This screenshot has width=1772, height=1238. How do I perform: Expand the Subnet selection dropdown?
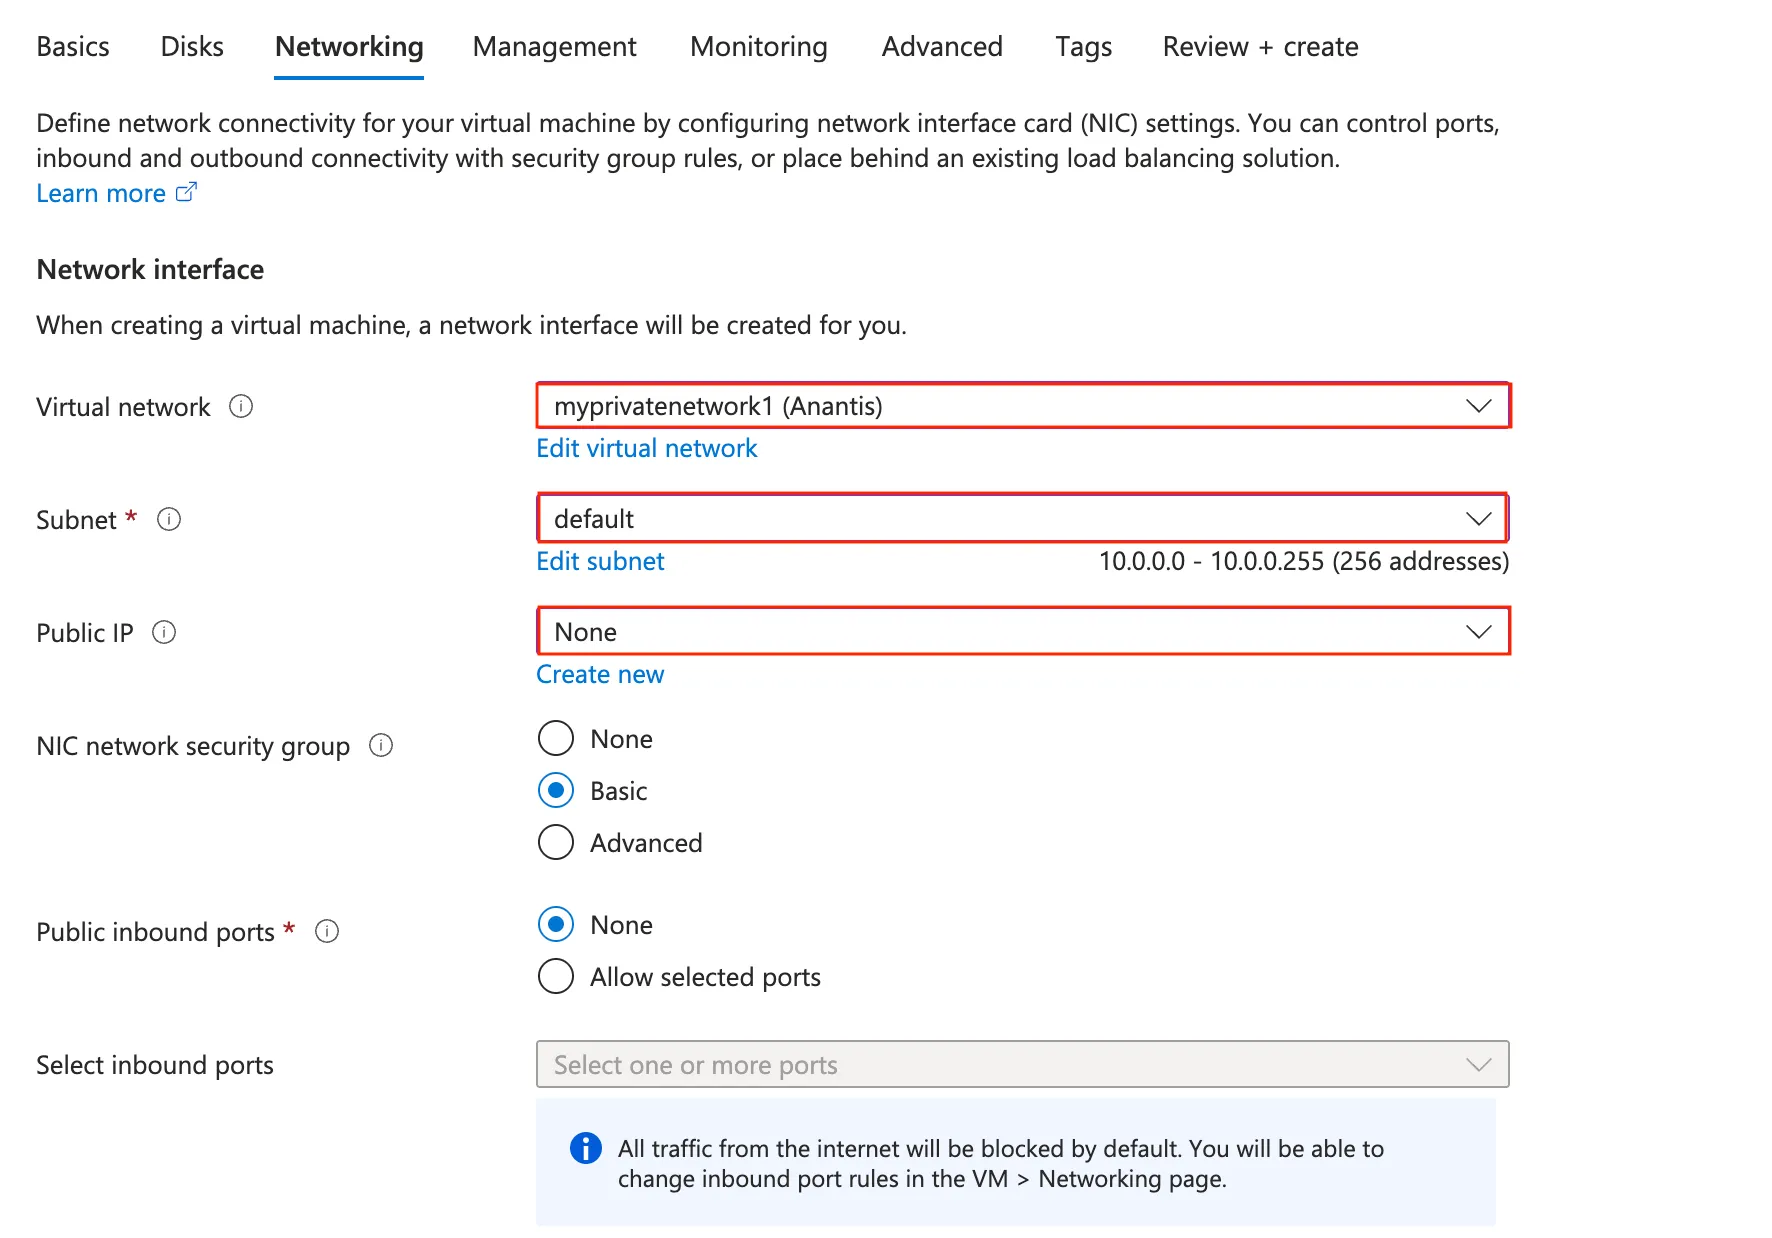[x=1478, y=518]
